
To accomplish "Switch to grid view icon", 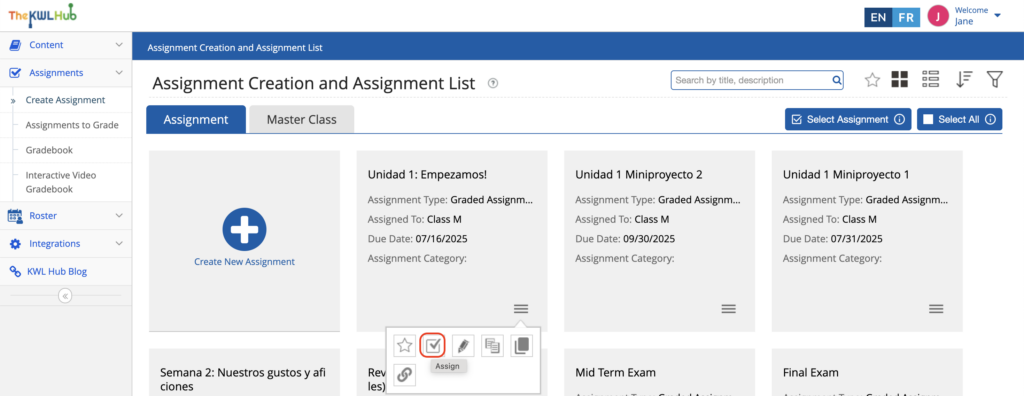I will tap(900, 80).
